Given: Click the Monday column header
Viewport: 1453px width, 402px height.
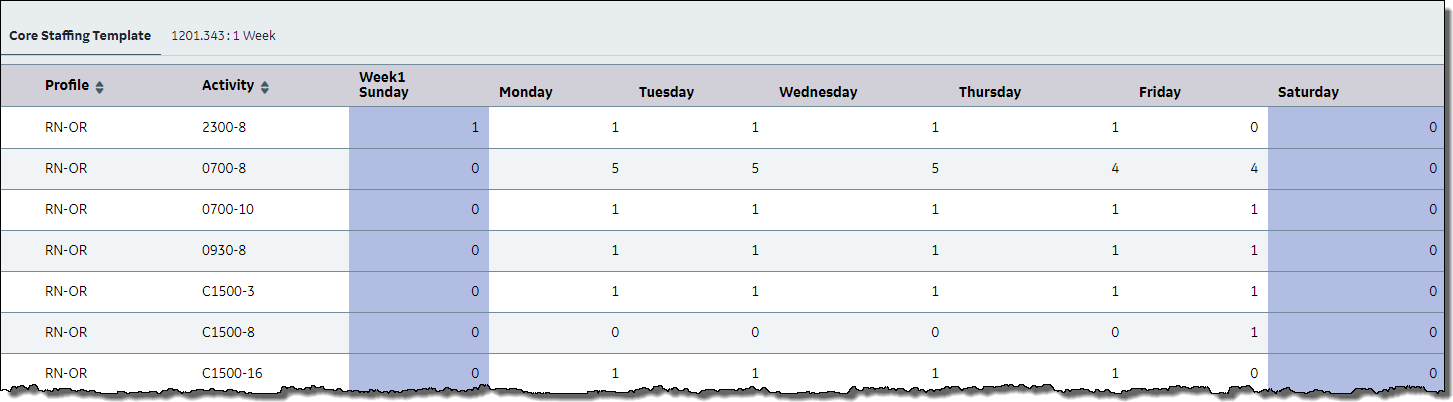Looking at the screenshot, I should 526,92.
